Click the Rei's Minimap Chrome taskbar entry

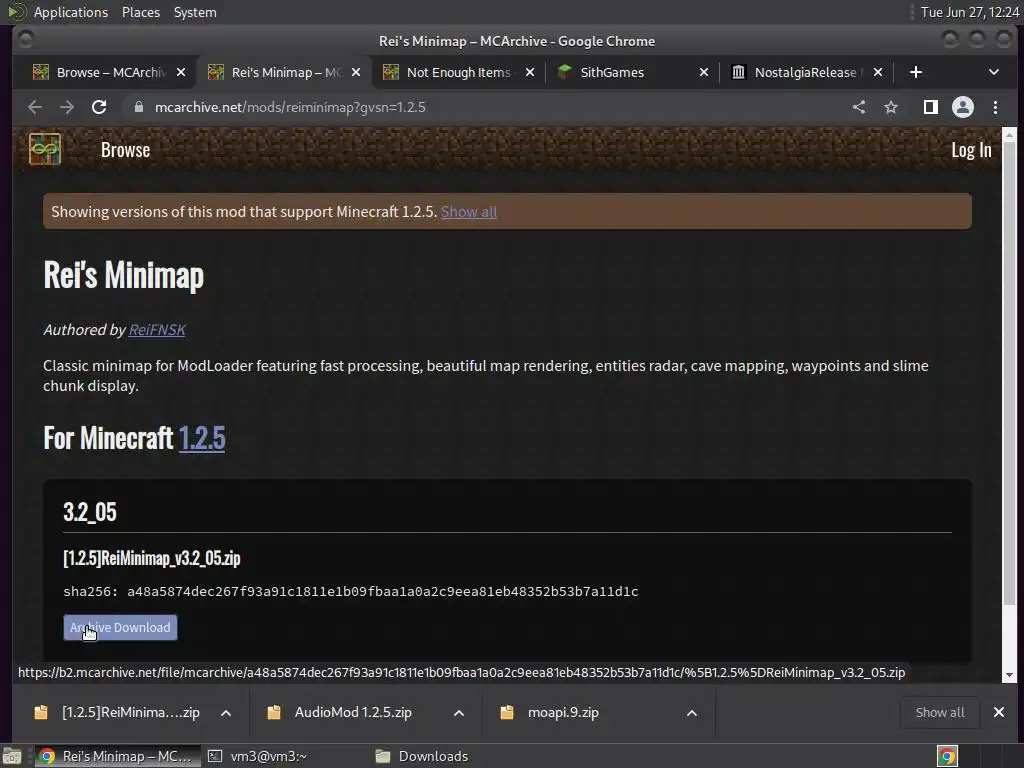(116, 756)
